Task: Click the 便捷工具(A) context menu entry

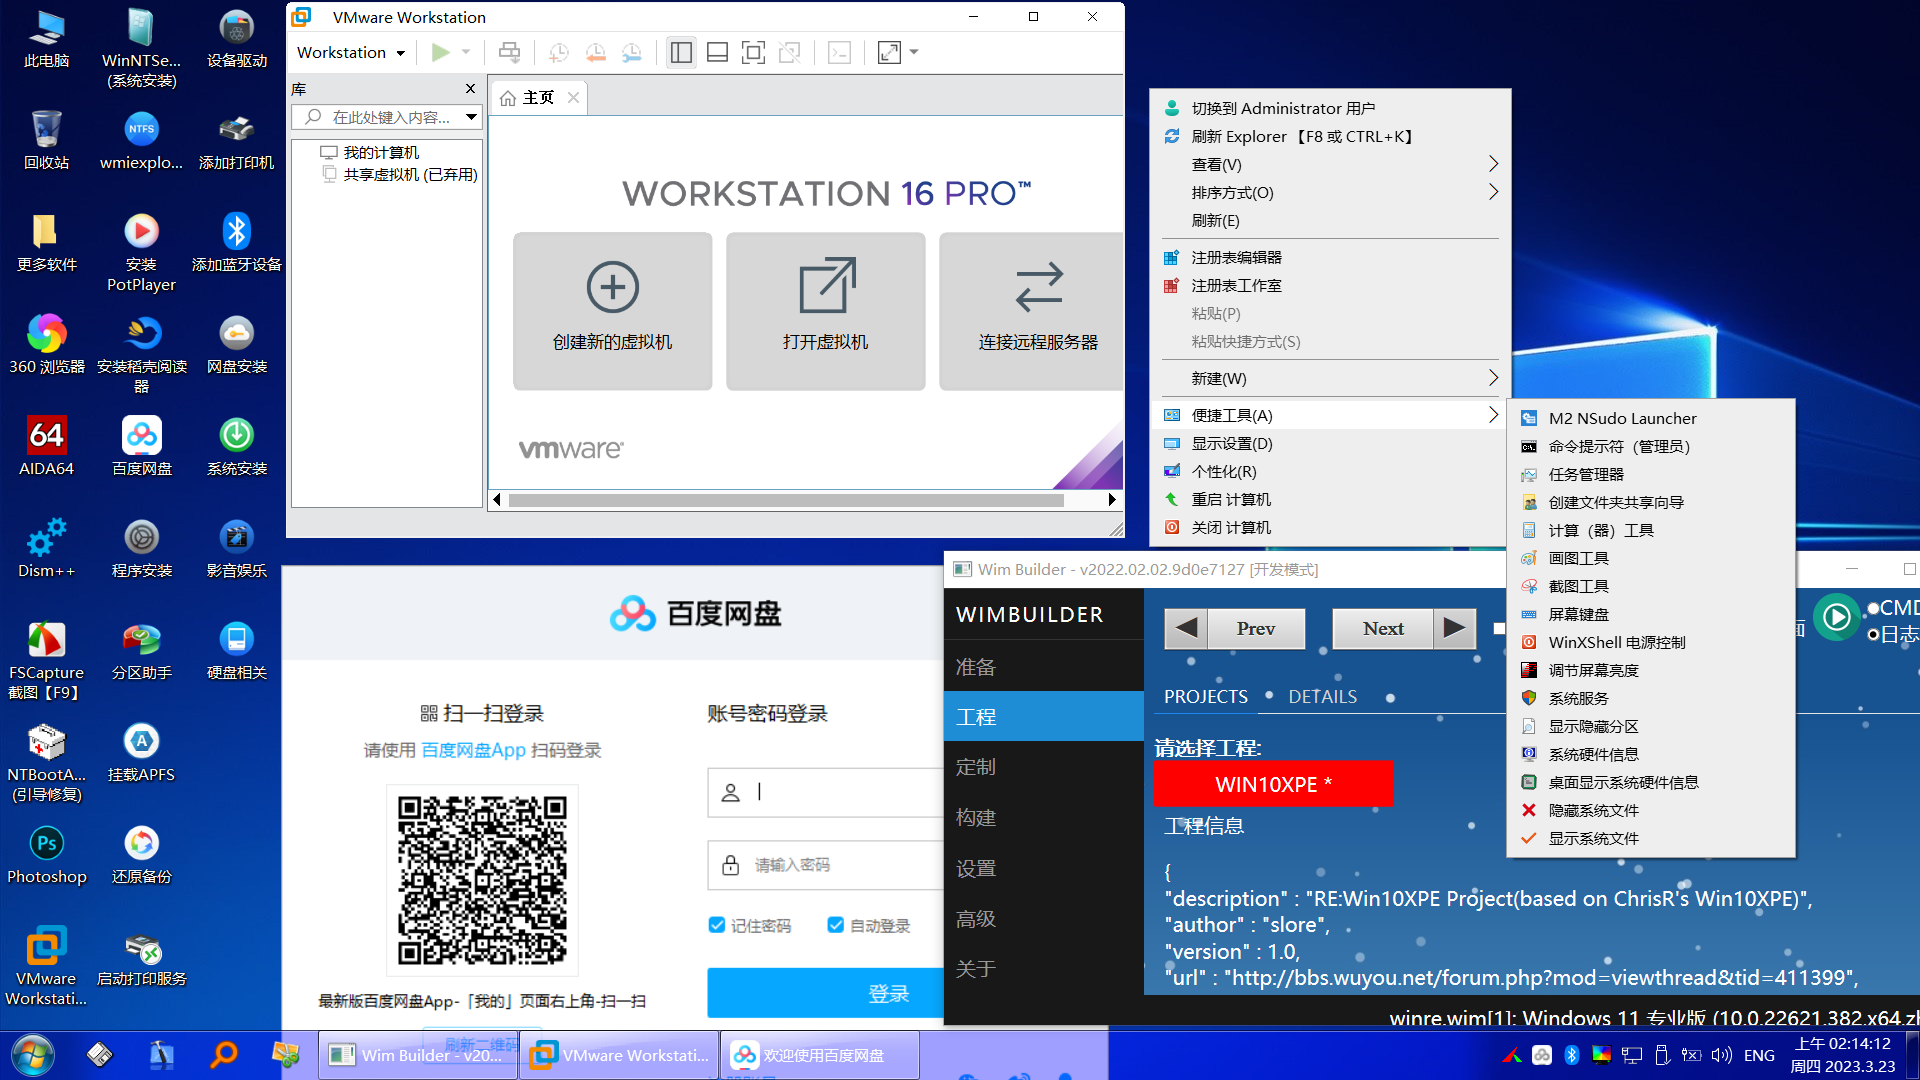Action: coord(1330,415)
